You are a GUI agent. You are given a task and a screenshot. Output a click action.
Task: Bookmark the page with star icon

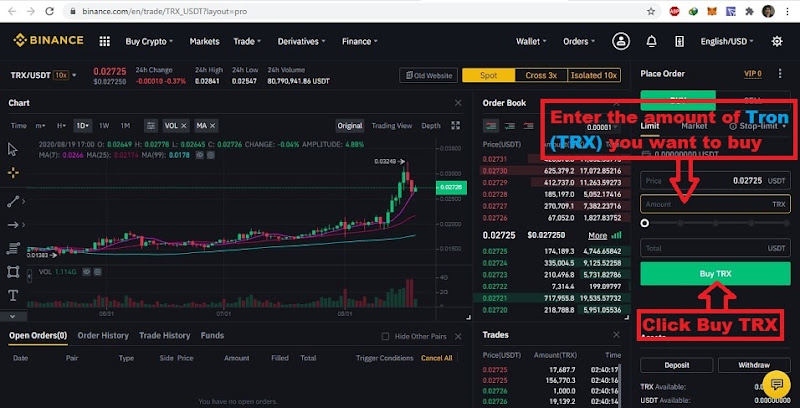click(x=651, y=11)
